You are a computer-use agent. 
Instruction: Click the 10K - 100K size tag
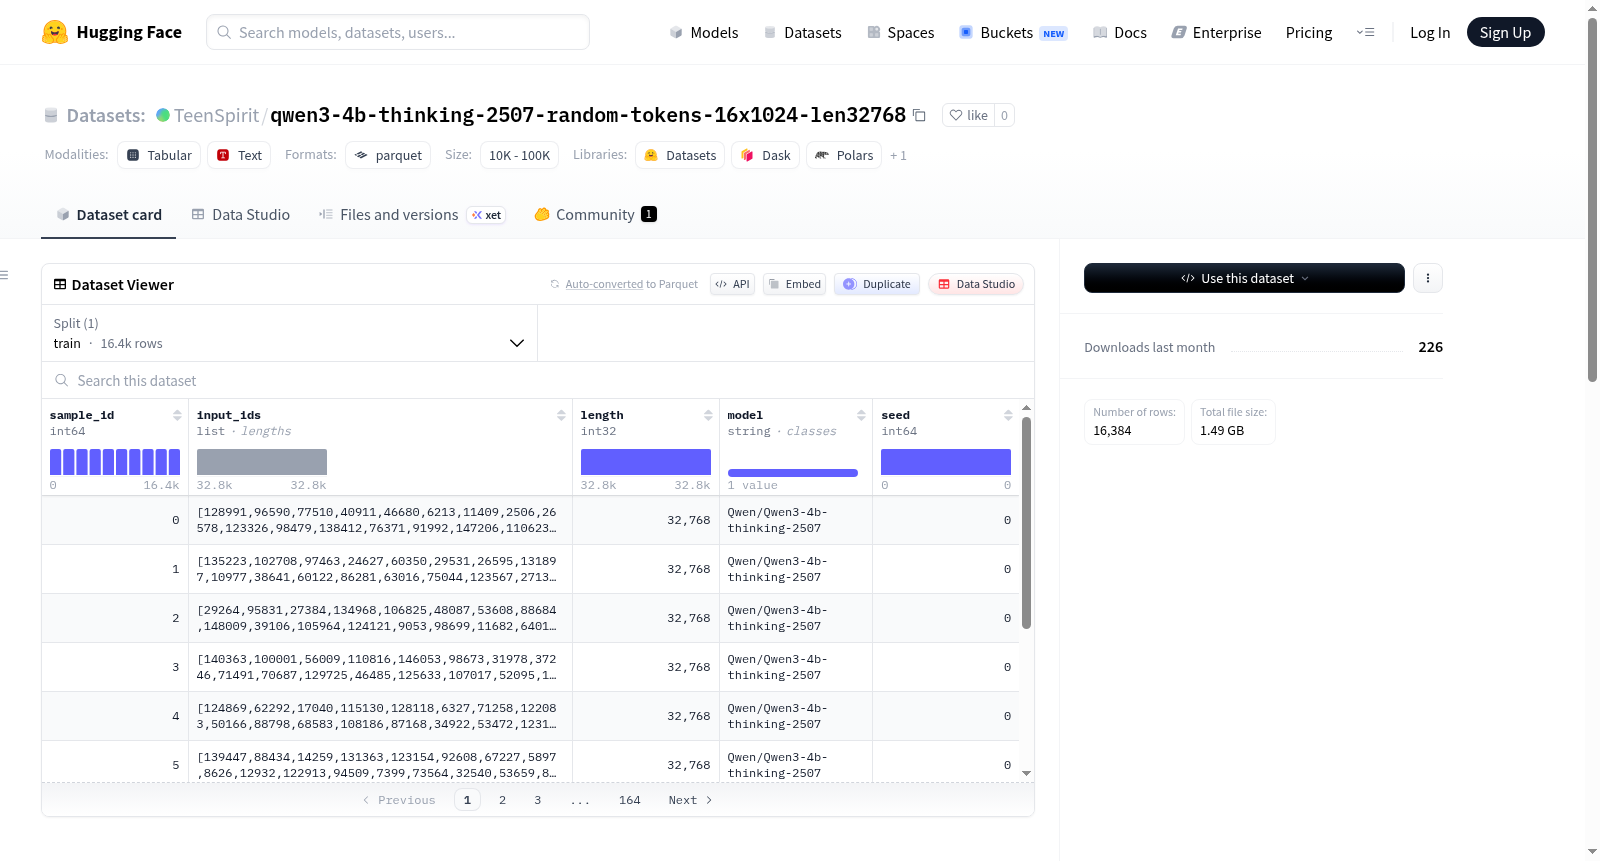(519, 155)
